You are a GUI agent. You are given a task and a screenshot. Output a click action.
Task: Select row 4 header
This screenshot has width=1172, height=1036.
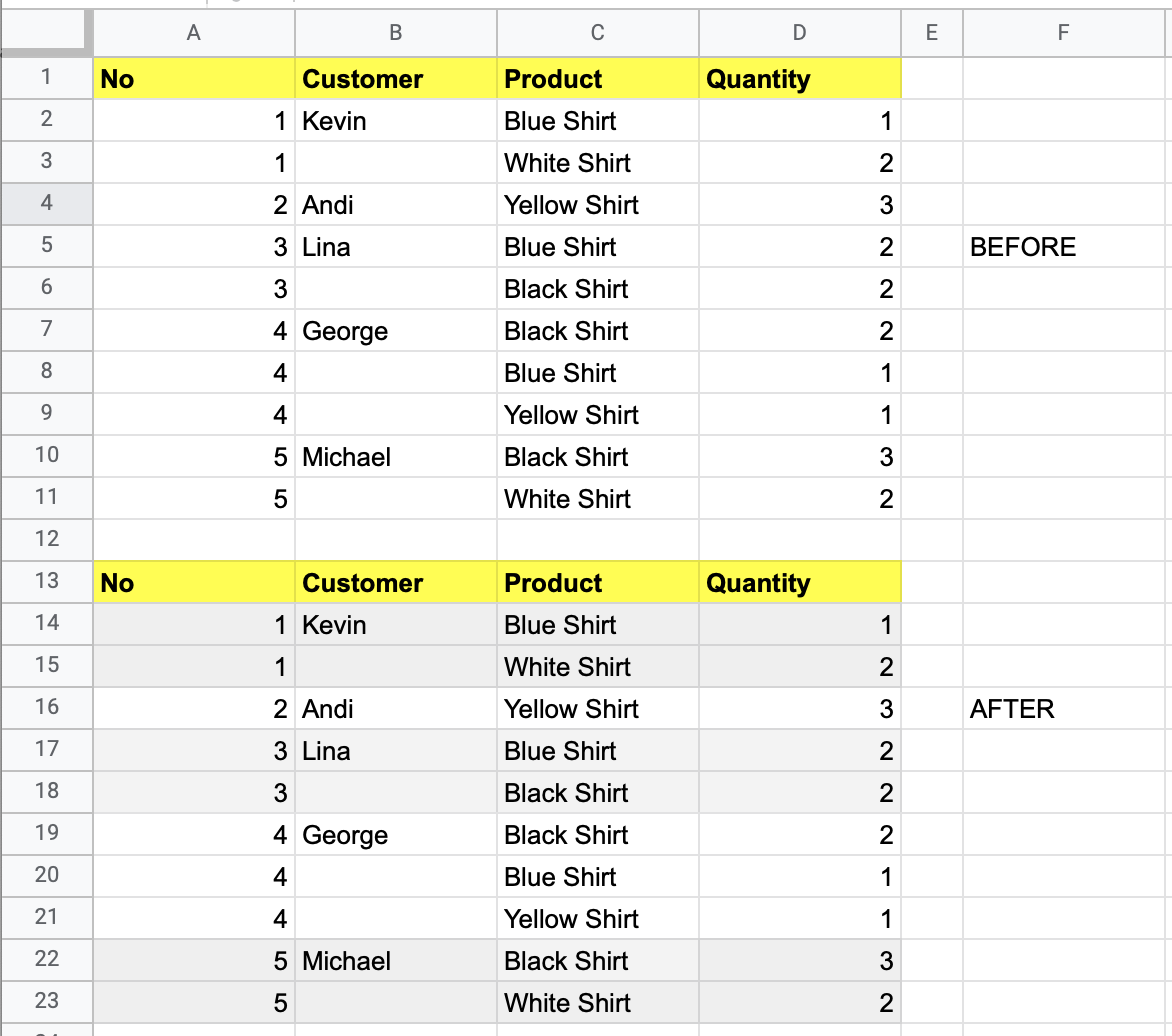point(46,204)
